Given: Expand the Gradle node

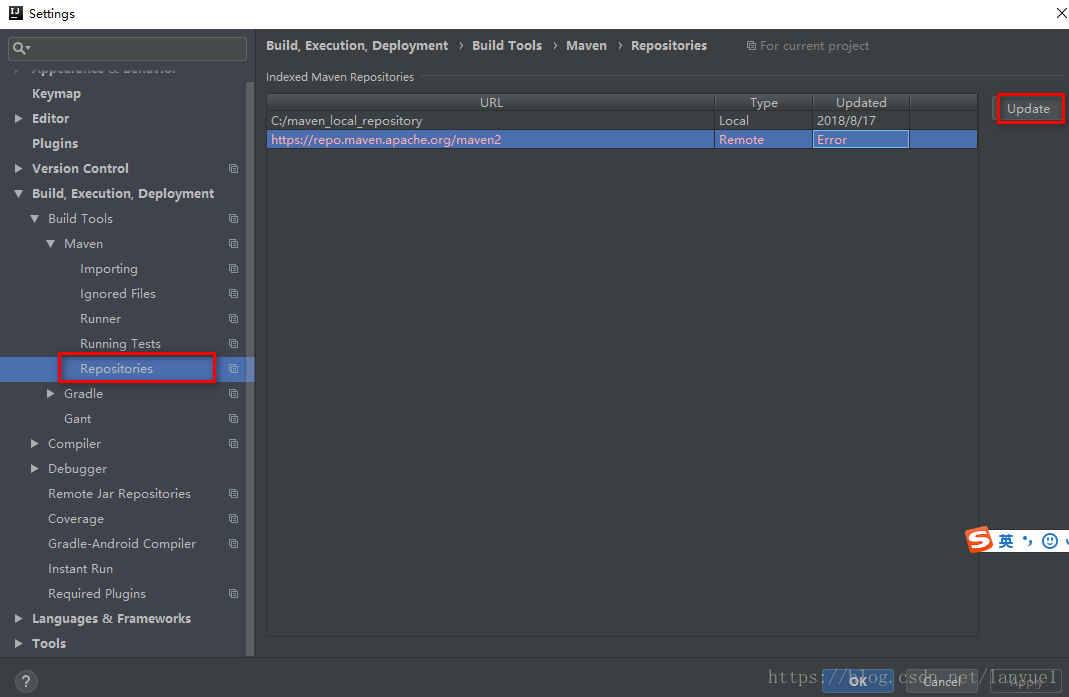Looking at the screenshot, I should pos(50,394).
